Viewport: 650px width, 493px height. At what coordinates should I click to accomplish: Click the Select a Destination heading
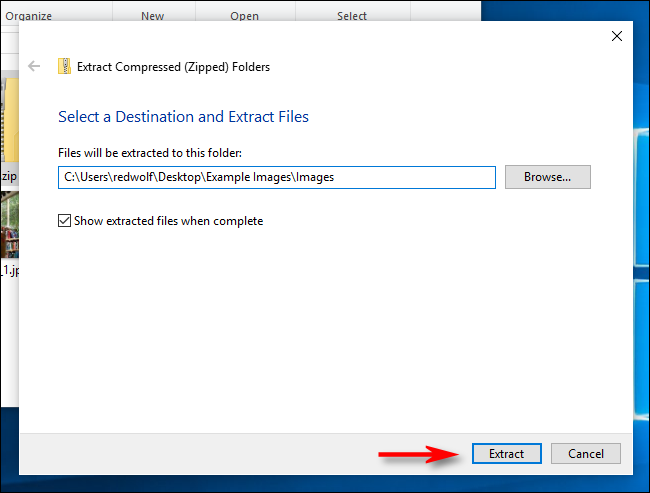[x=183, y=117]
